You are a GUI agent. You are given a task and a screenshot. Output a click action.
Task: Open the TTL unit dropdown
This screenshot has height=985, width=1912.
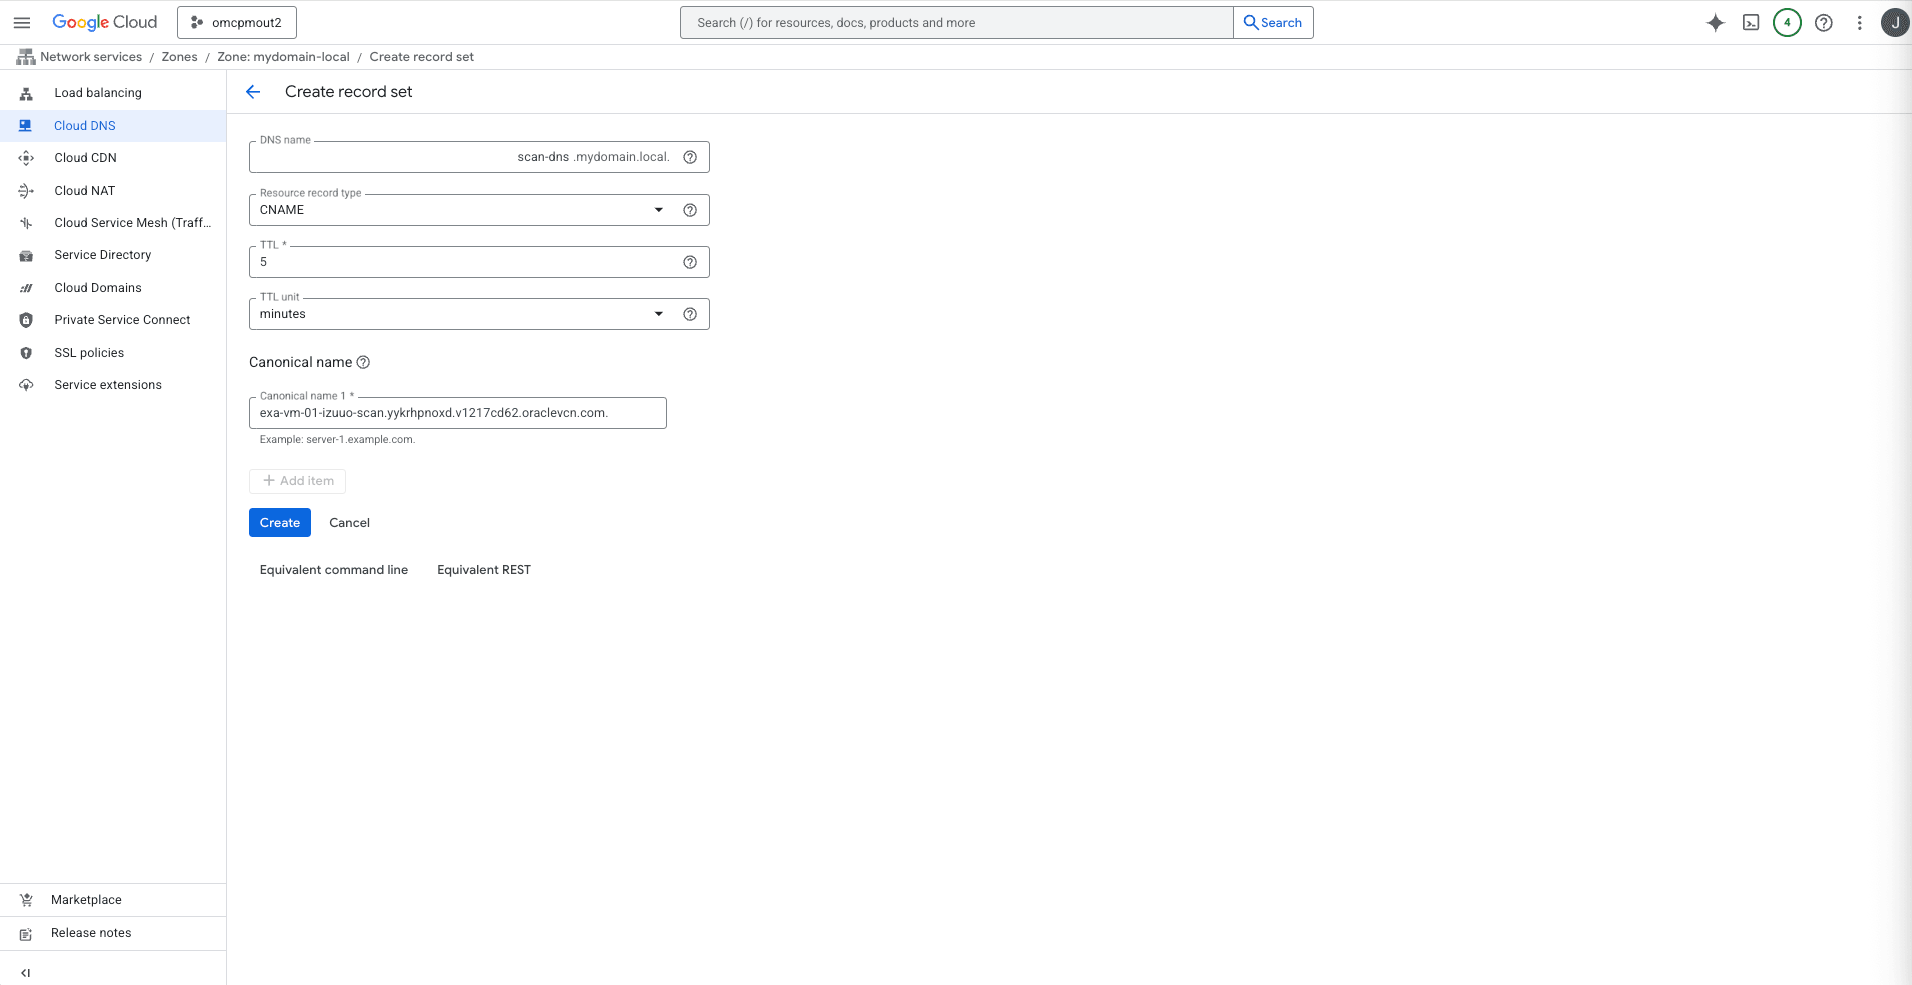(x=658, y=313)
